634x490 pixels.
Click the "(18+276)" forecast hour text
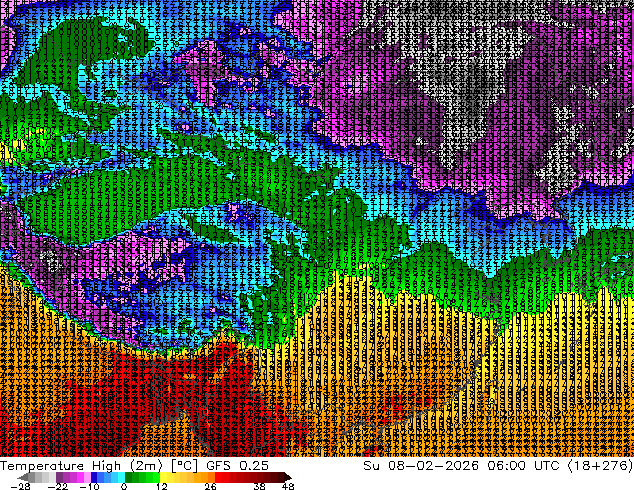[600, 465]
